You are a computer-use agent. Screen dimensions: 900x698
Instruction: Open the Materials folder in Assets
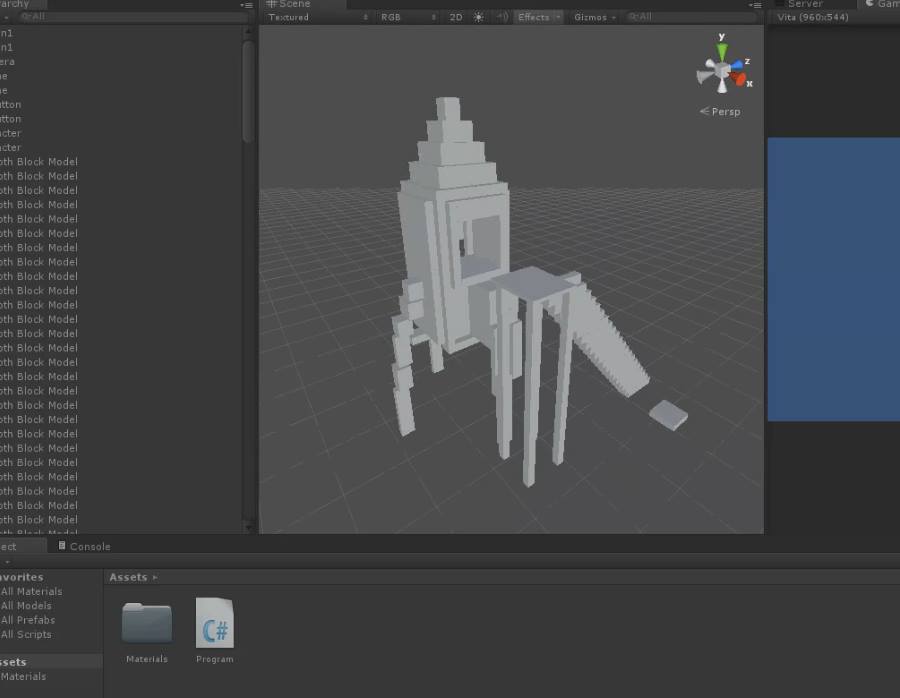146,624
